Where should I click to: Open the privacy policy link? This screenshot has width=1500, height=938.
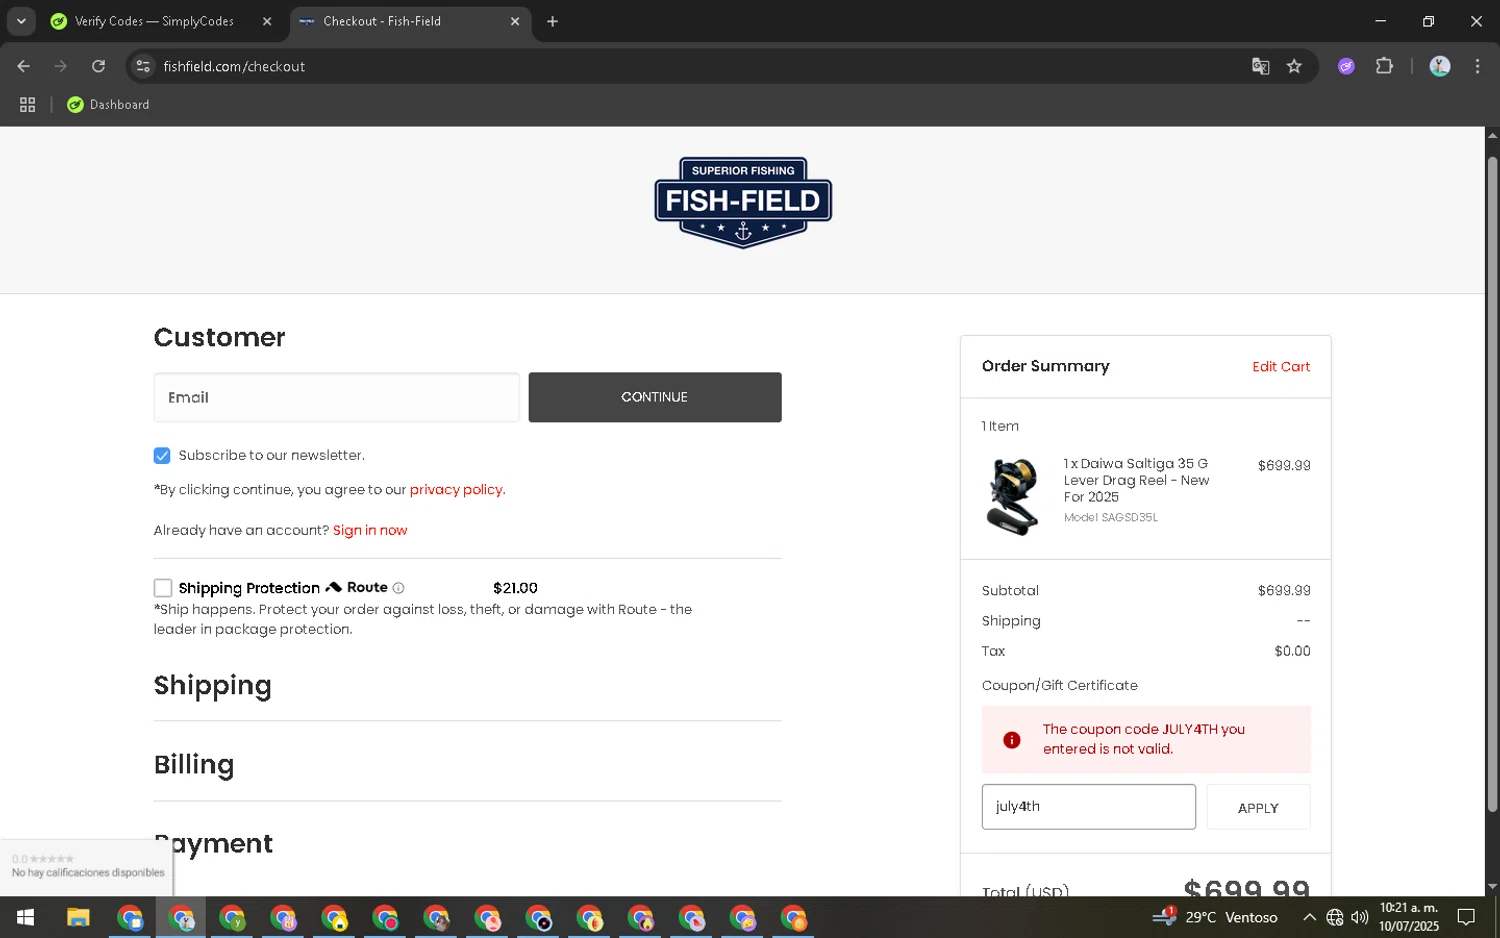457,489
